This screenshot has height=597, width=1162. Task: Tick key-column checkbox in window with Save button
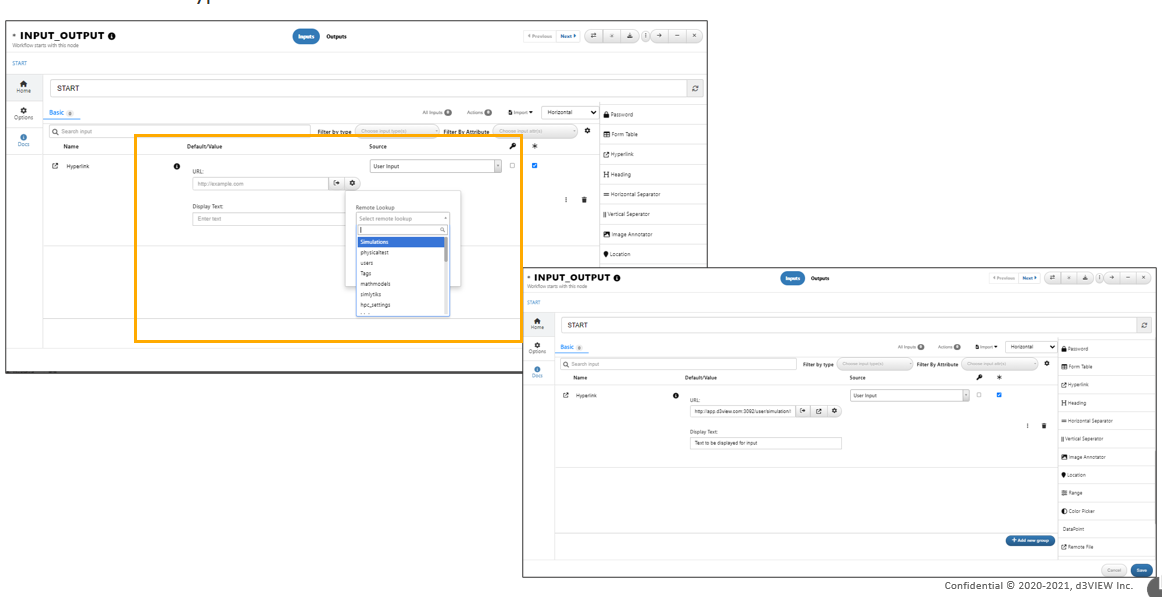coord(979,395)
